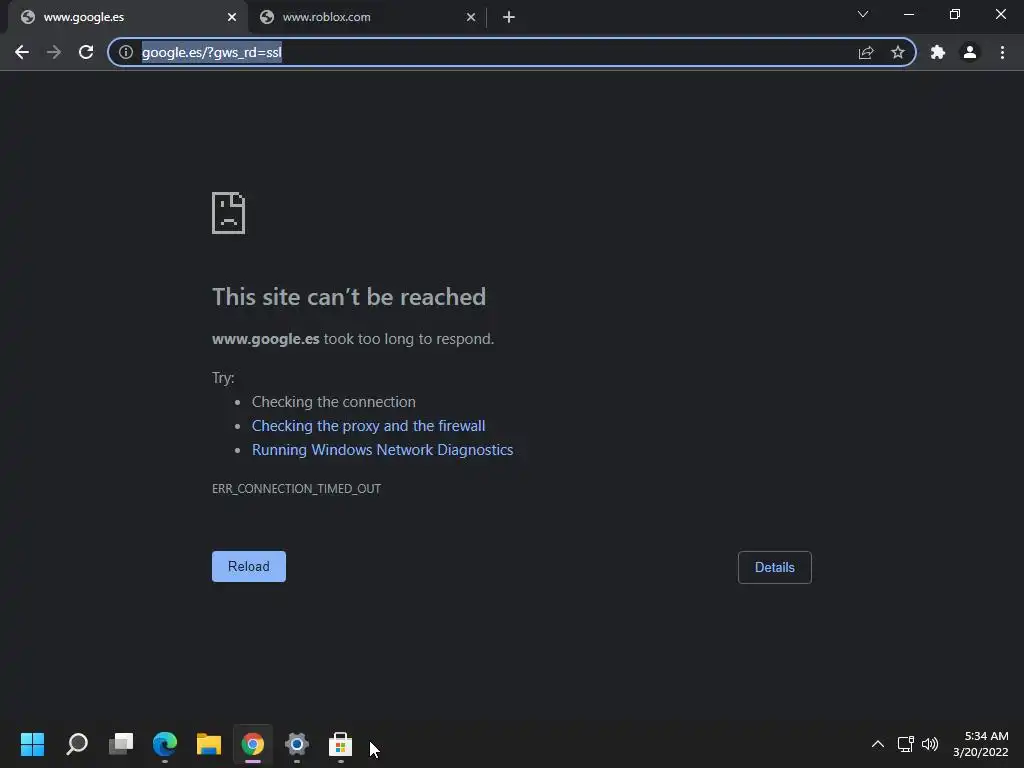Expand the tab search dropdown arrow
Viewport: 1024px width, 768px height.
863,14
